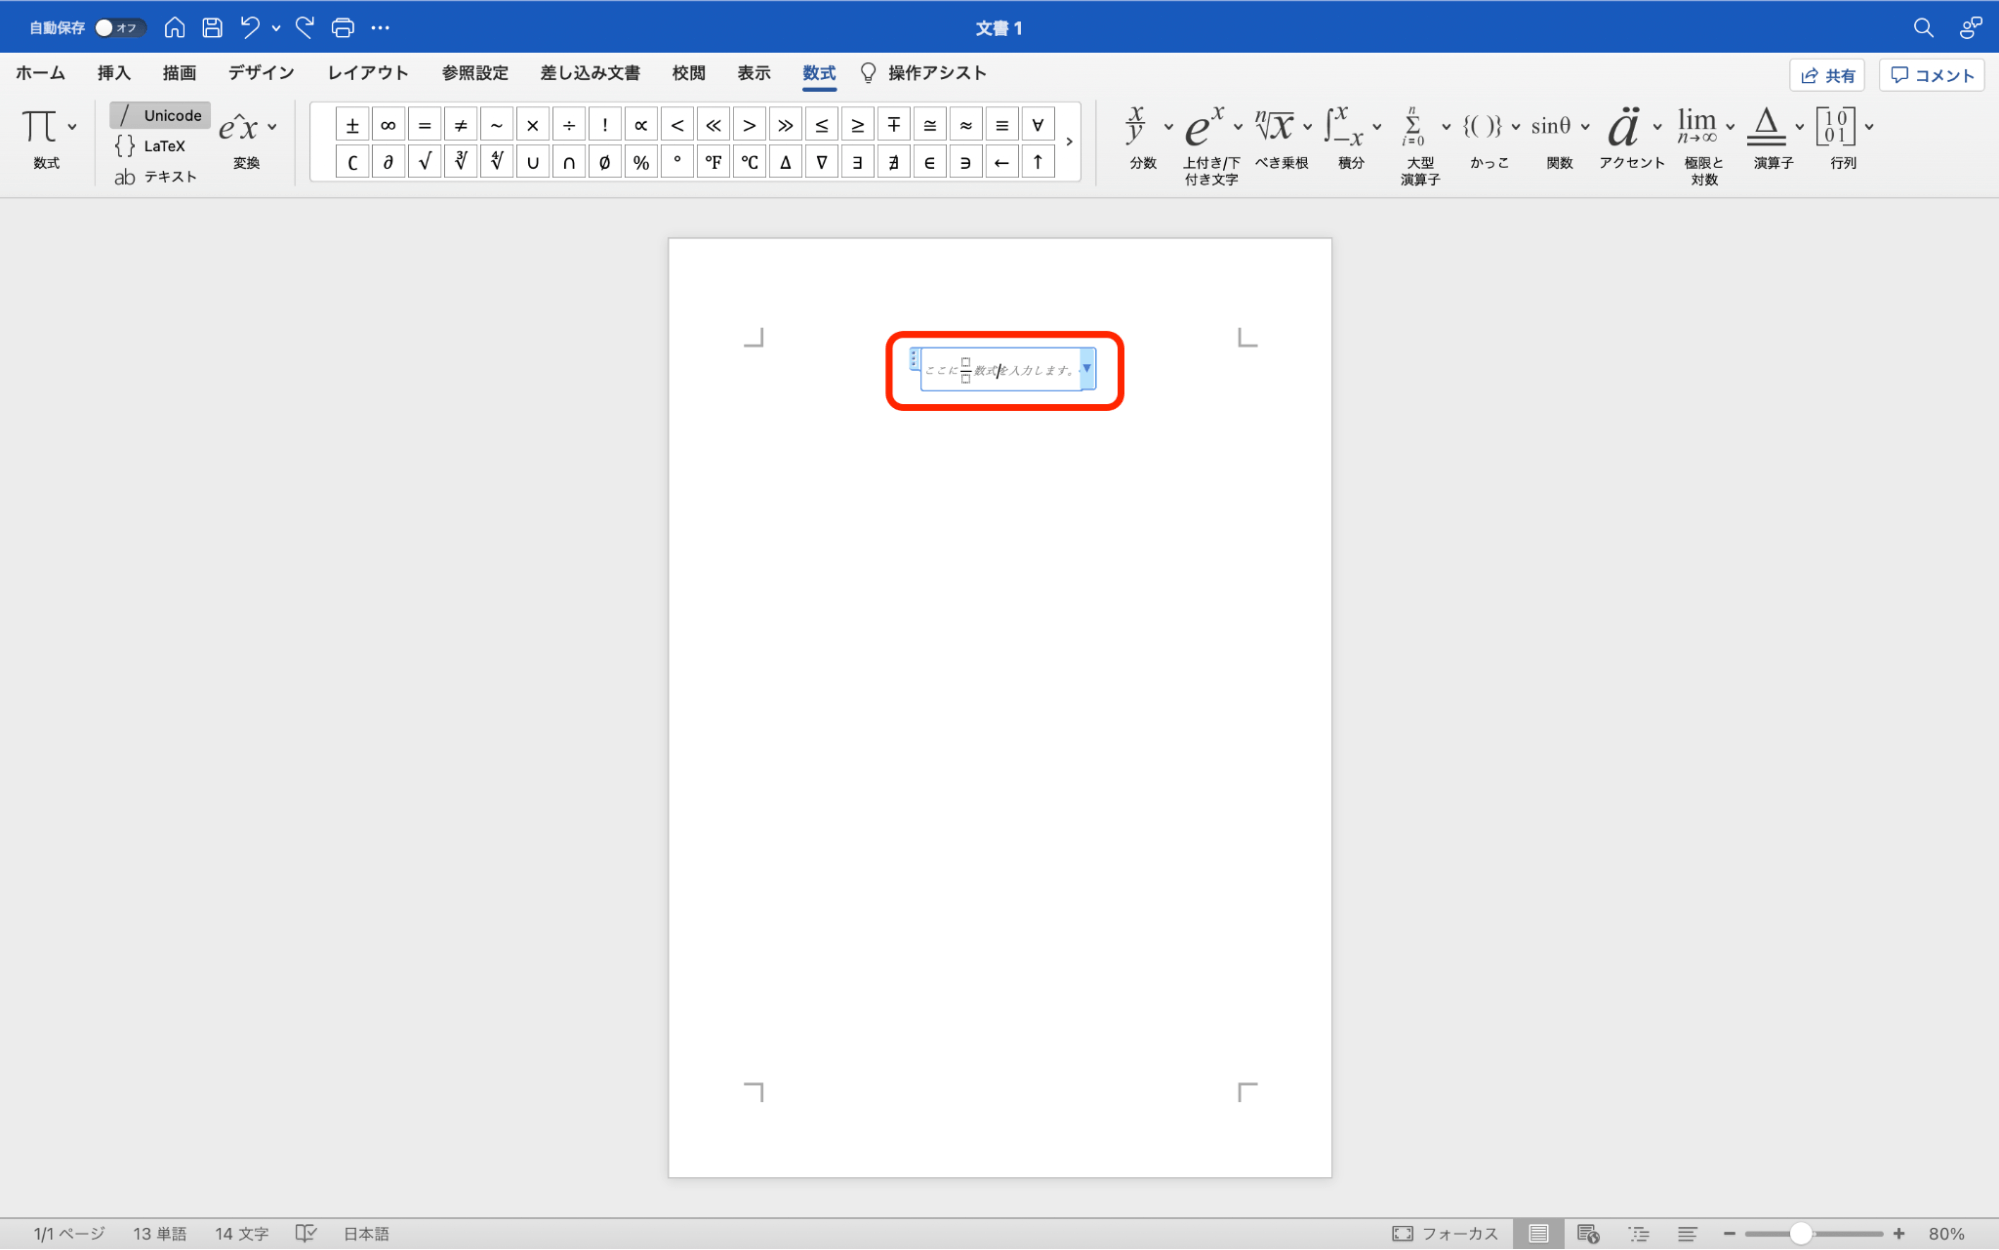Image resolution: width=1999 pixels, height=1250 pixels.
Task: Click the zoom in plus button
Action: [x=1898, y=1234]
